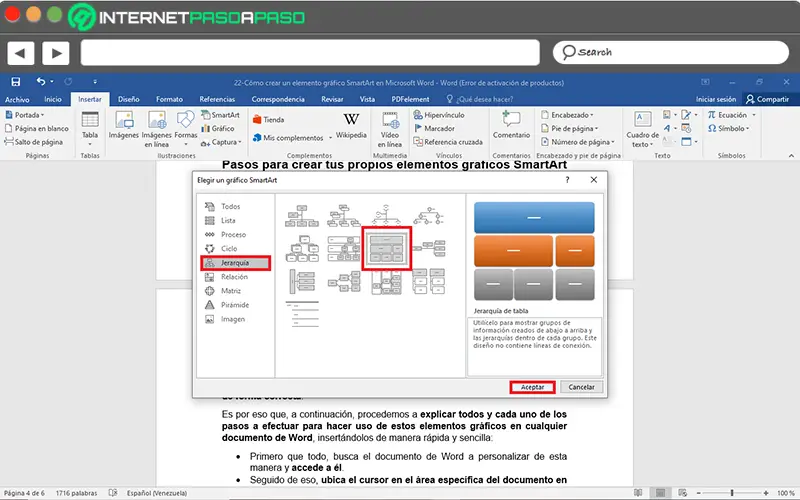Click the browser address bar

point(310,53)
